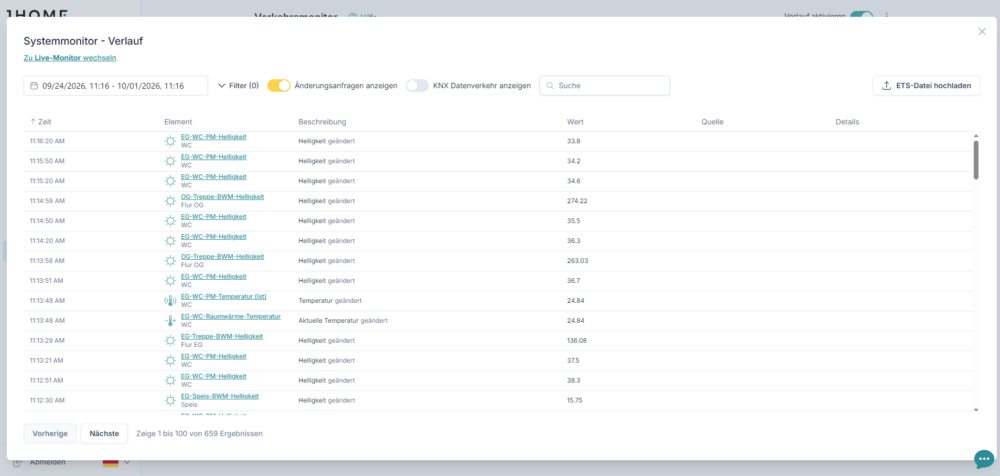Focus the Suche search field
Viewport: 1000px width, 476px height.
(x=605, y=86)
